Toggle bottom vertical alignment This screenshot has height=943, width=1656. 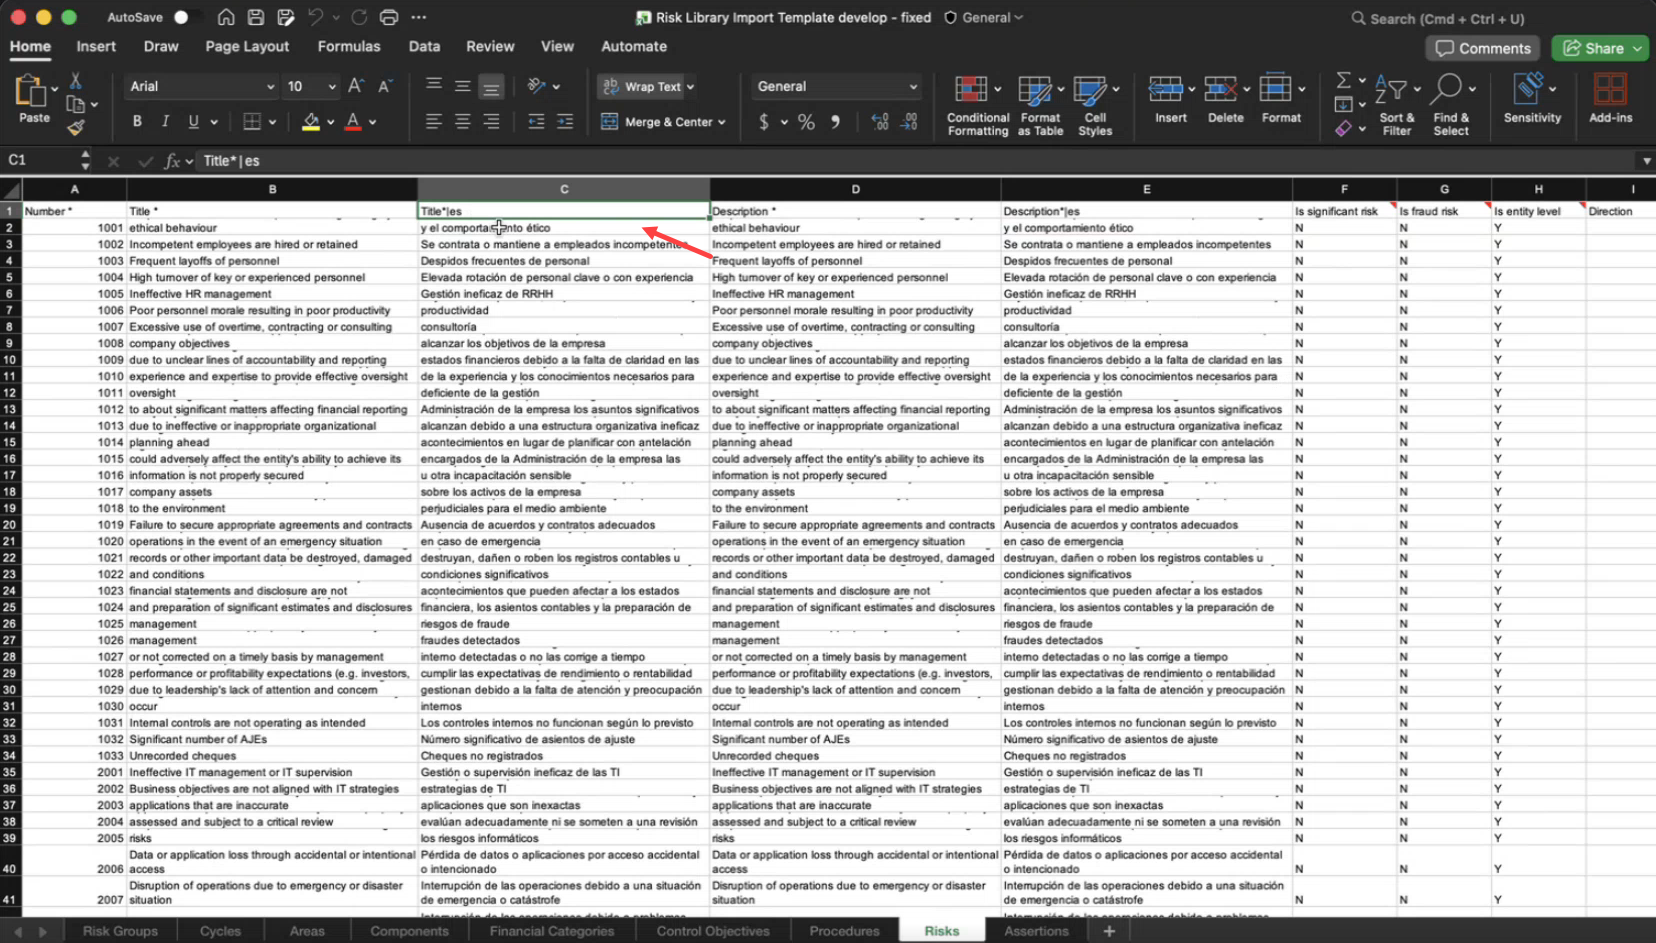(491, 86)
